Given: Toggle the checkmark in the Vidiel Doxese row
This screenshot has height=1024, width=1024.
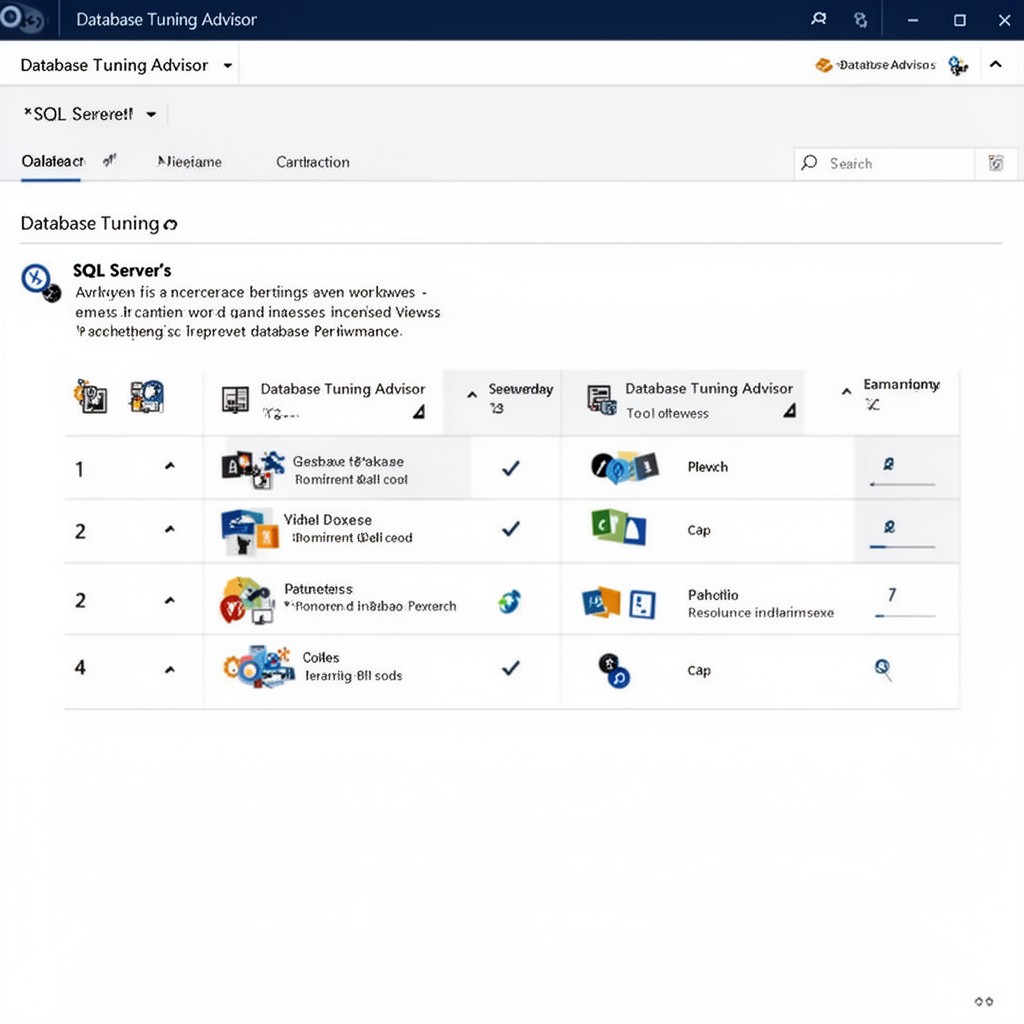Looking at the screenshot, I should coord(511,528).
